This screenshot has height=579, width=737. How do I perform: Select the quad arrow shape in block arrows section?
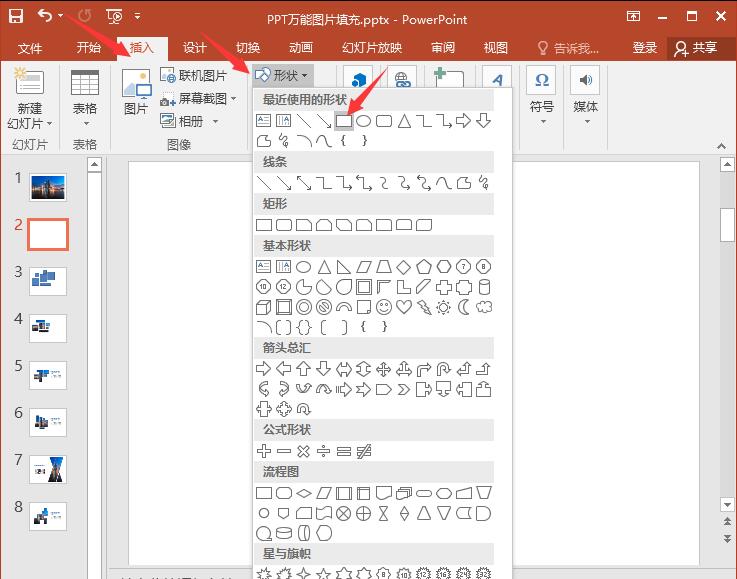coord(384,369)
